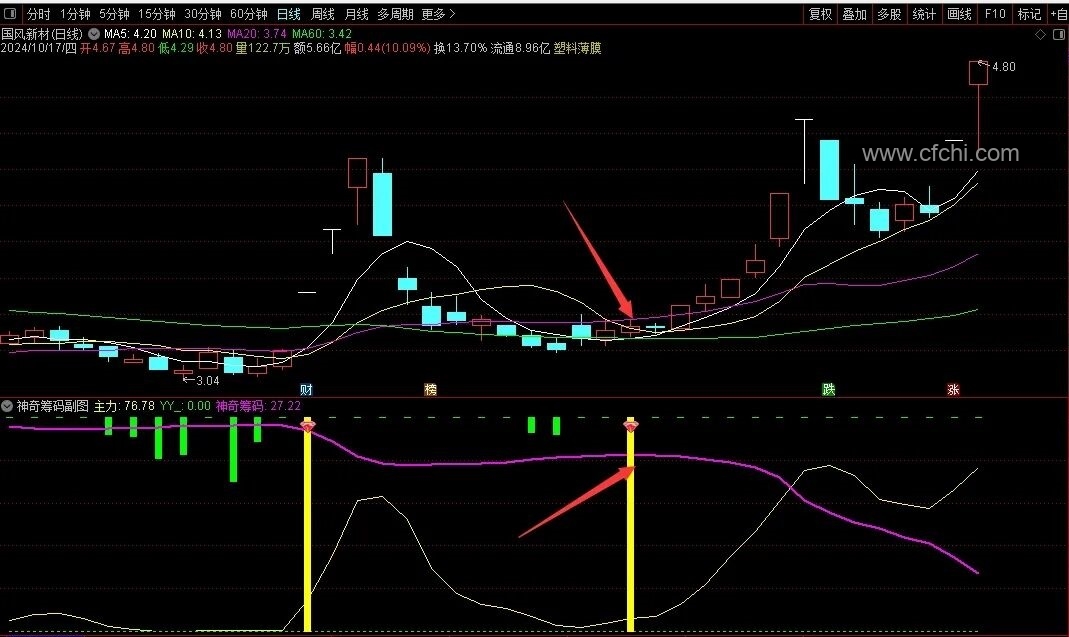Click the MA10: 4.13 label
Screen dimensions: 1069x637
[x=192, y=33]
